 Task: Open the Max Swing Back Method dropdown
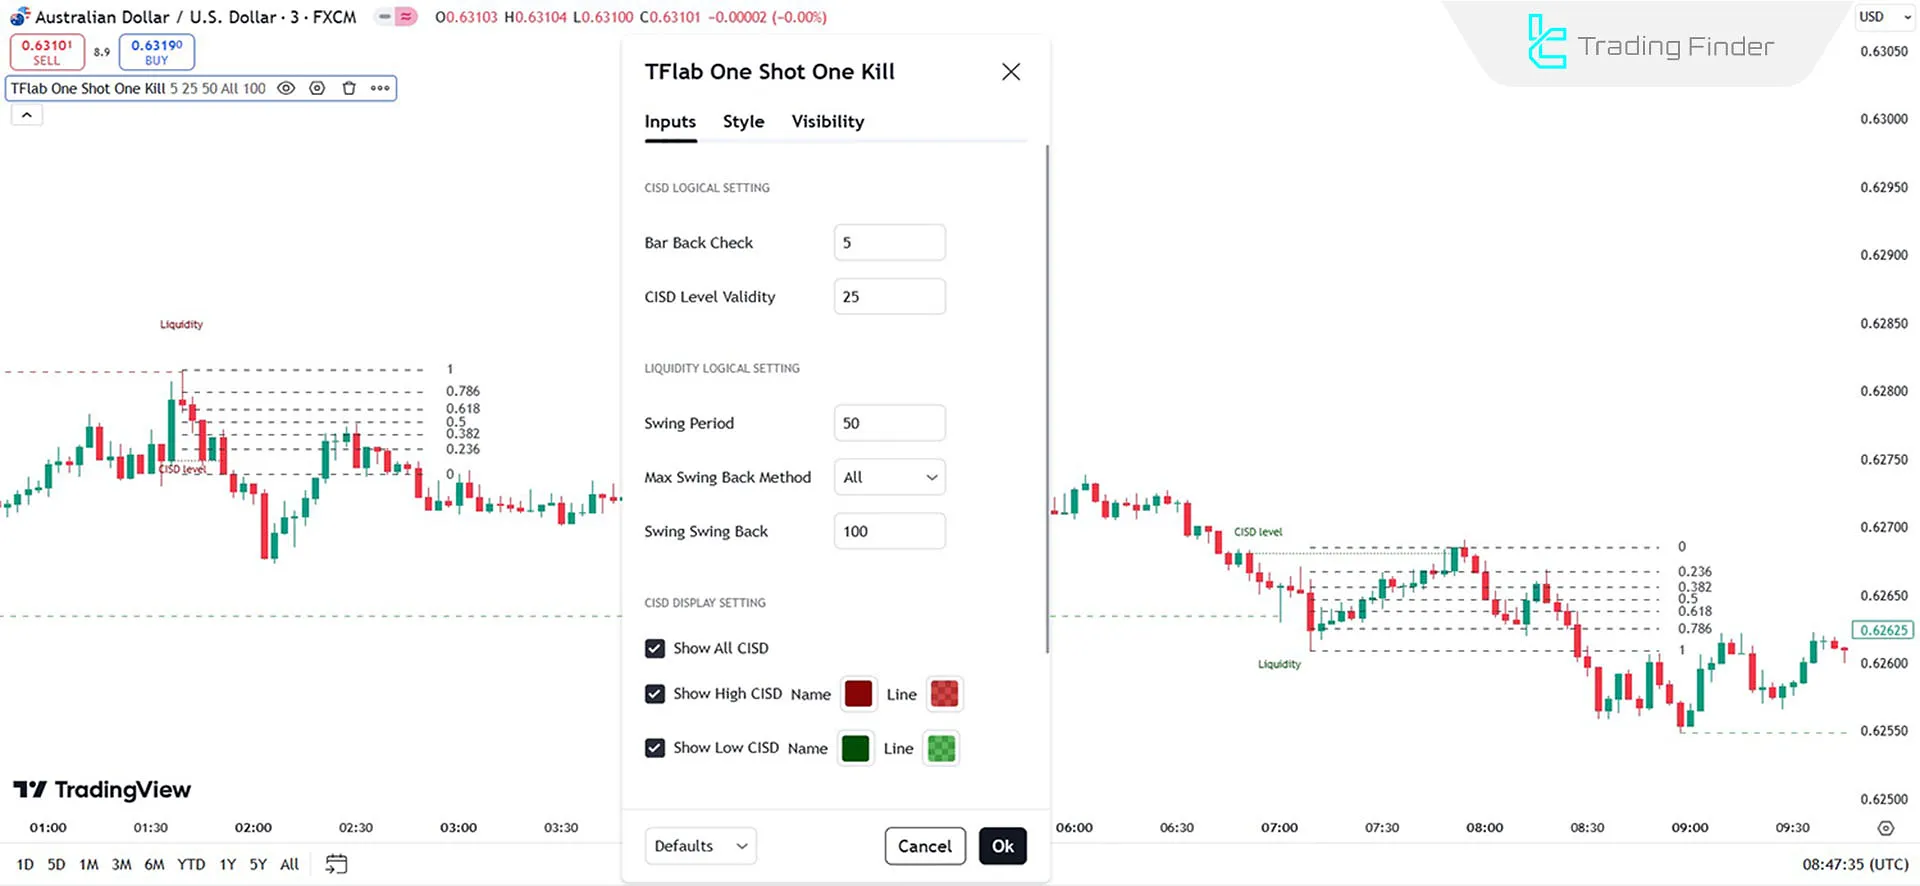[889, 477]
